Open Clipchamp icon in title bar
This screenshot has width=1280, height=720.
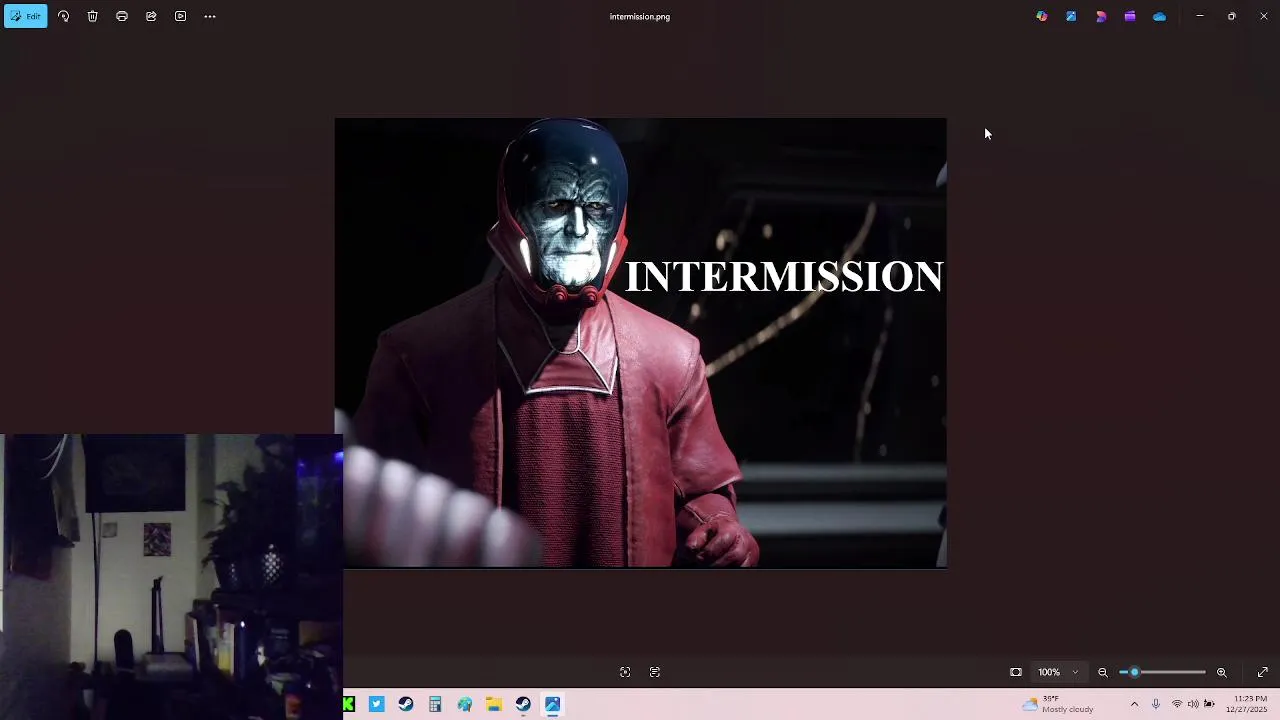1101,16
